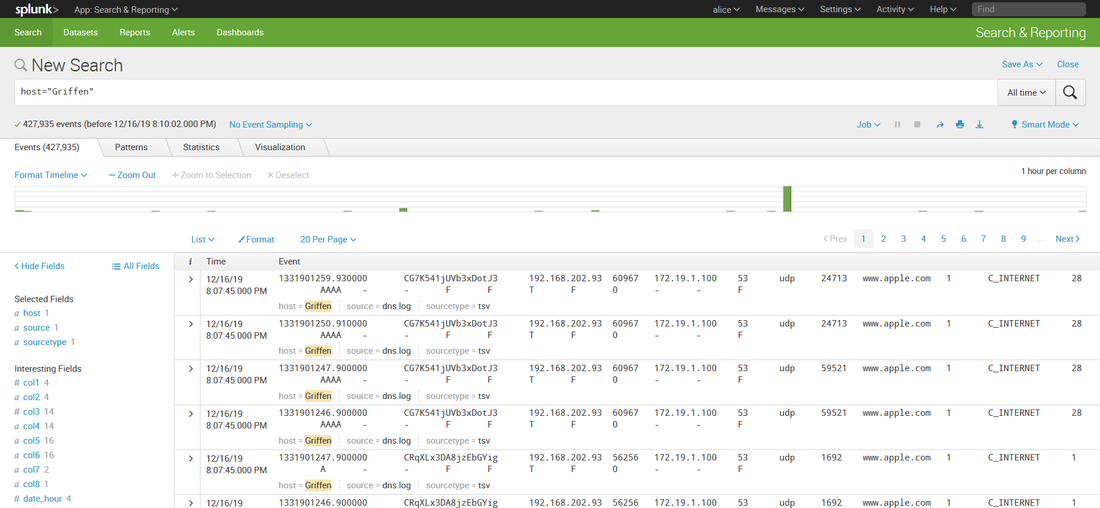Open 20 Per Page dropdown
This screenshot has width=1100, height=508.
(x=328, y=239)
